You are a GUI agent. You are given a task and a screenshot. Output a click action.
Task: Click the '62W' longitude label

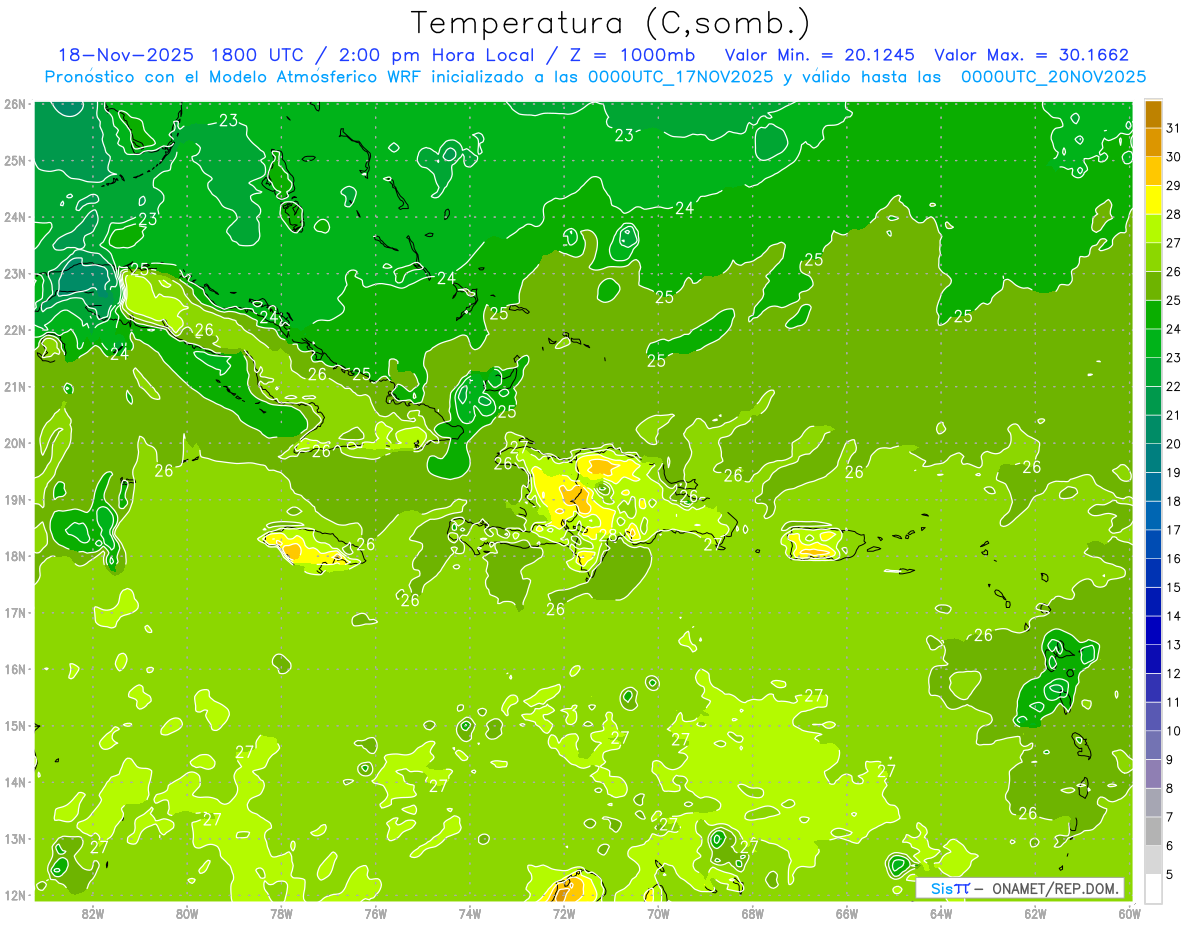click(1035, 913)
